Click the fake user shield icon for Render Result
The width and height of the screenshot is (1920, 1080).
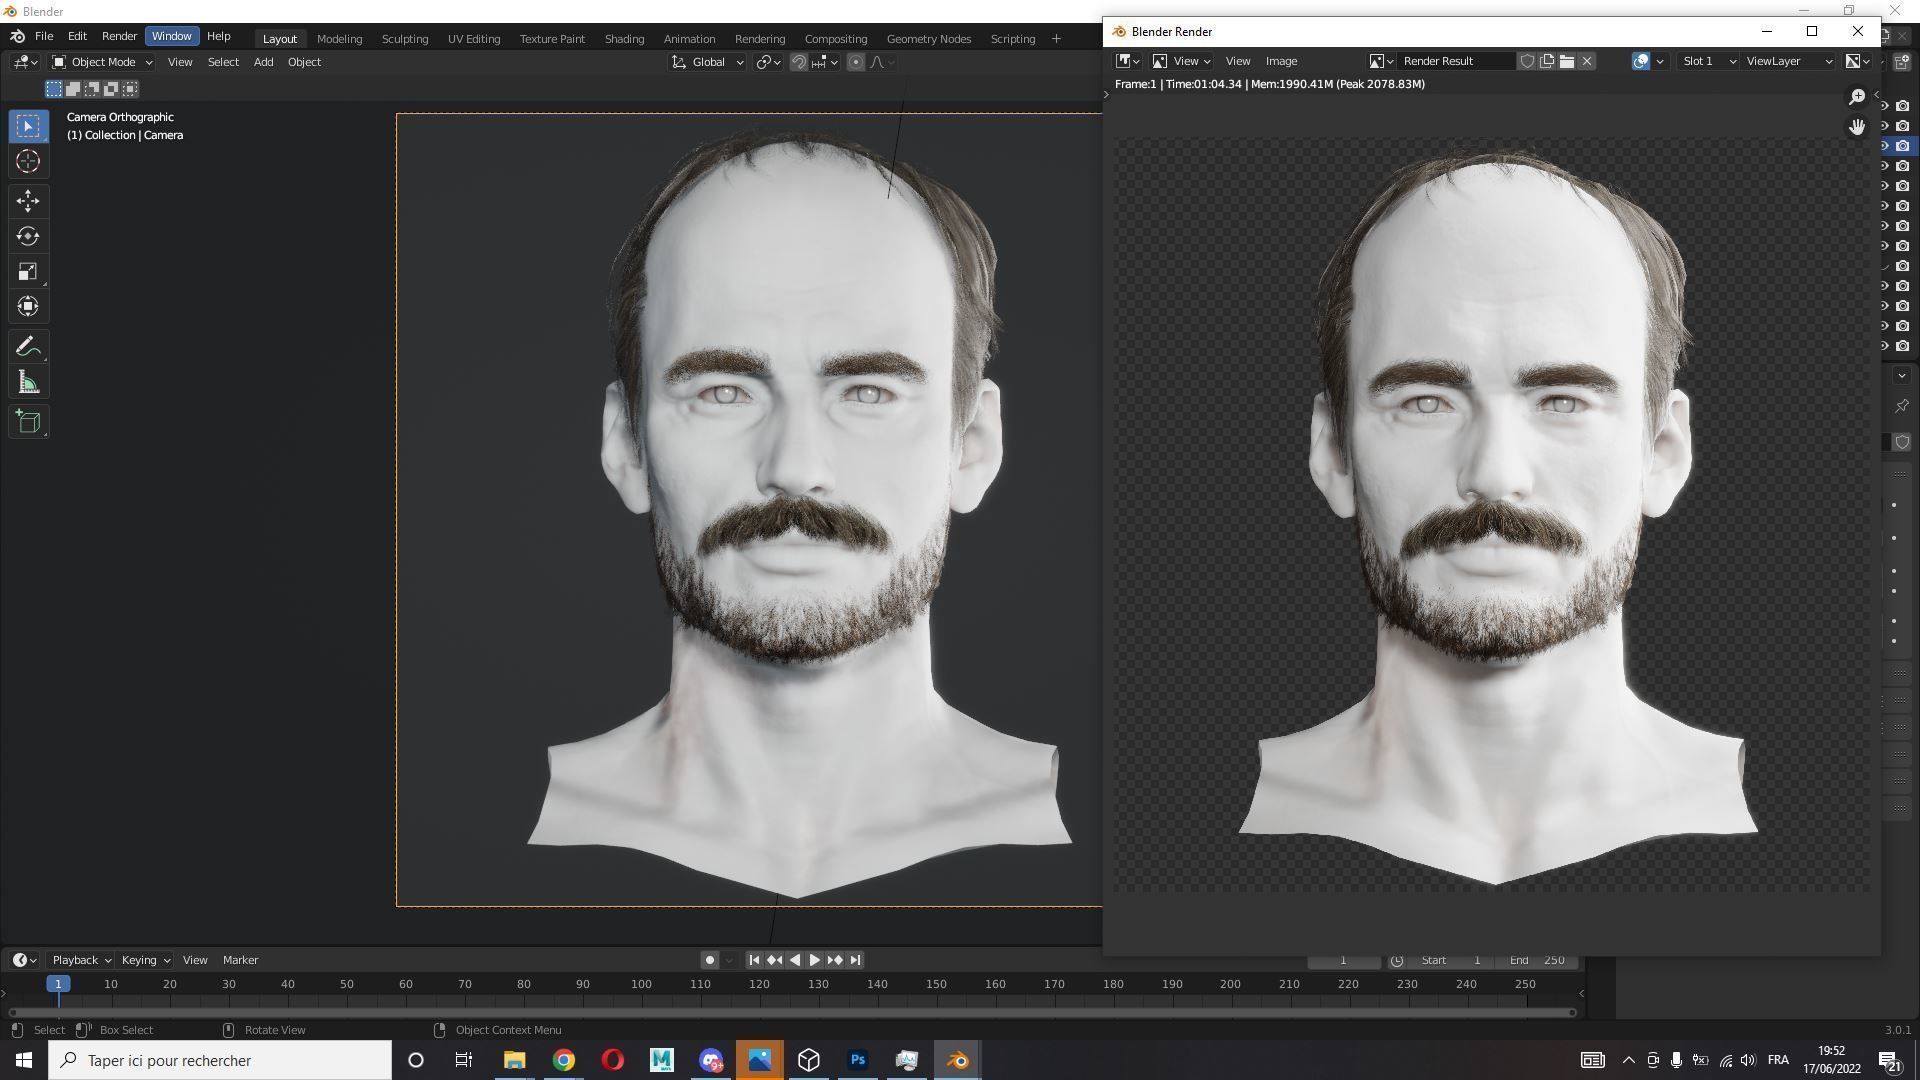[1527, 61]
